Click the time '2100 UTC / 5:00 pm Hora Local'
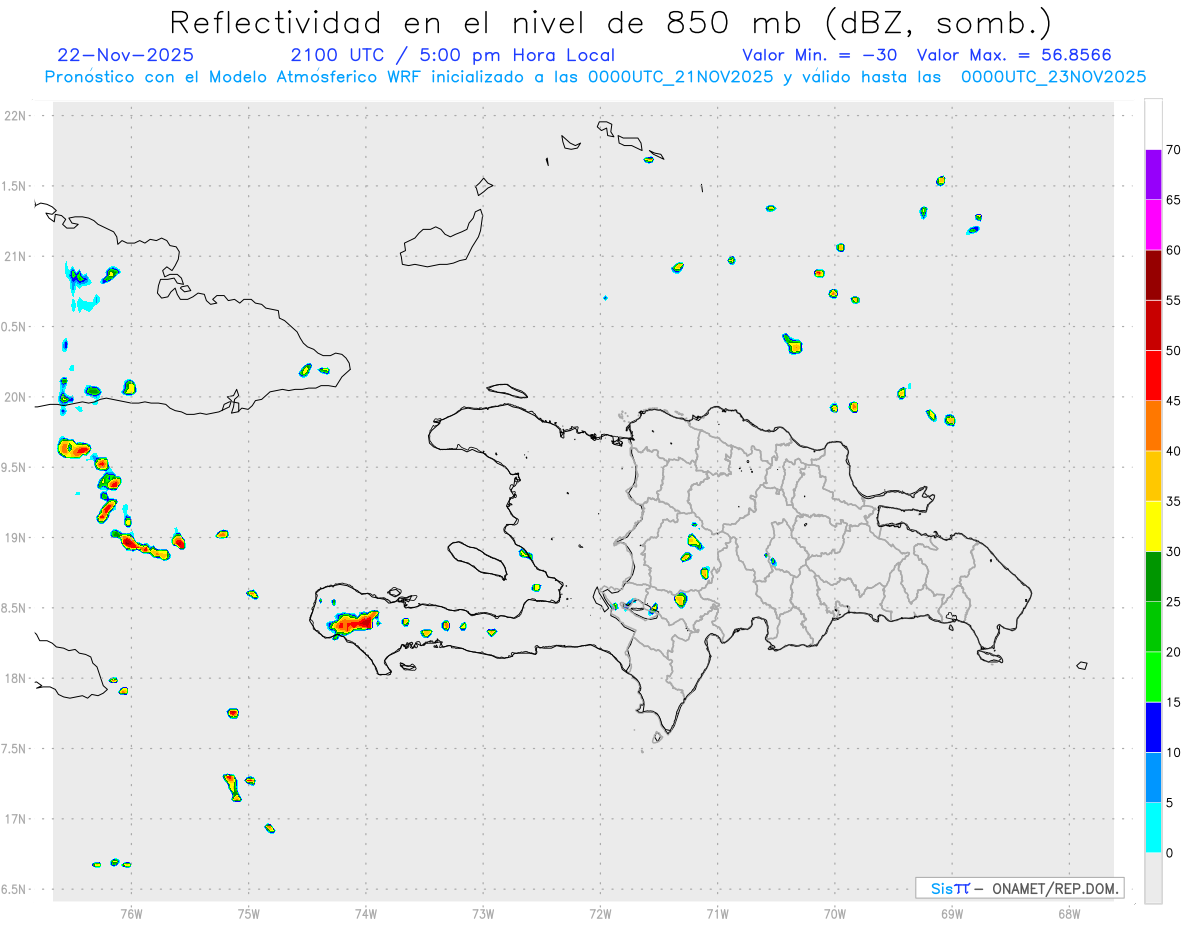The image size is (1200, 927). [x=453, y=55]
